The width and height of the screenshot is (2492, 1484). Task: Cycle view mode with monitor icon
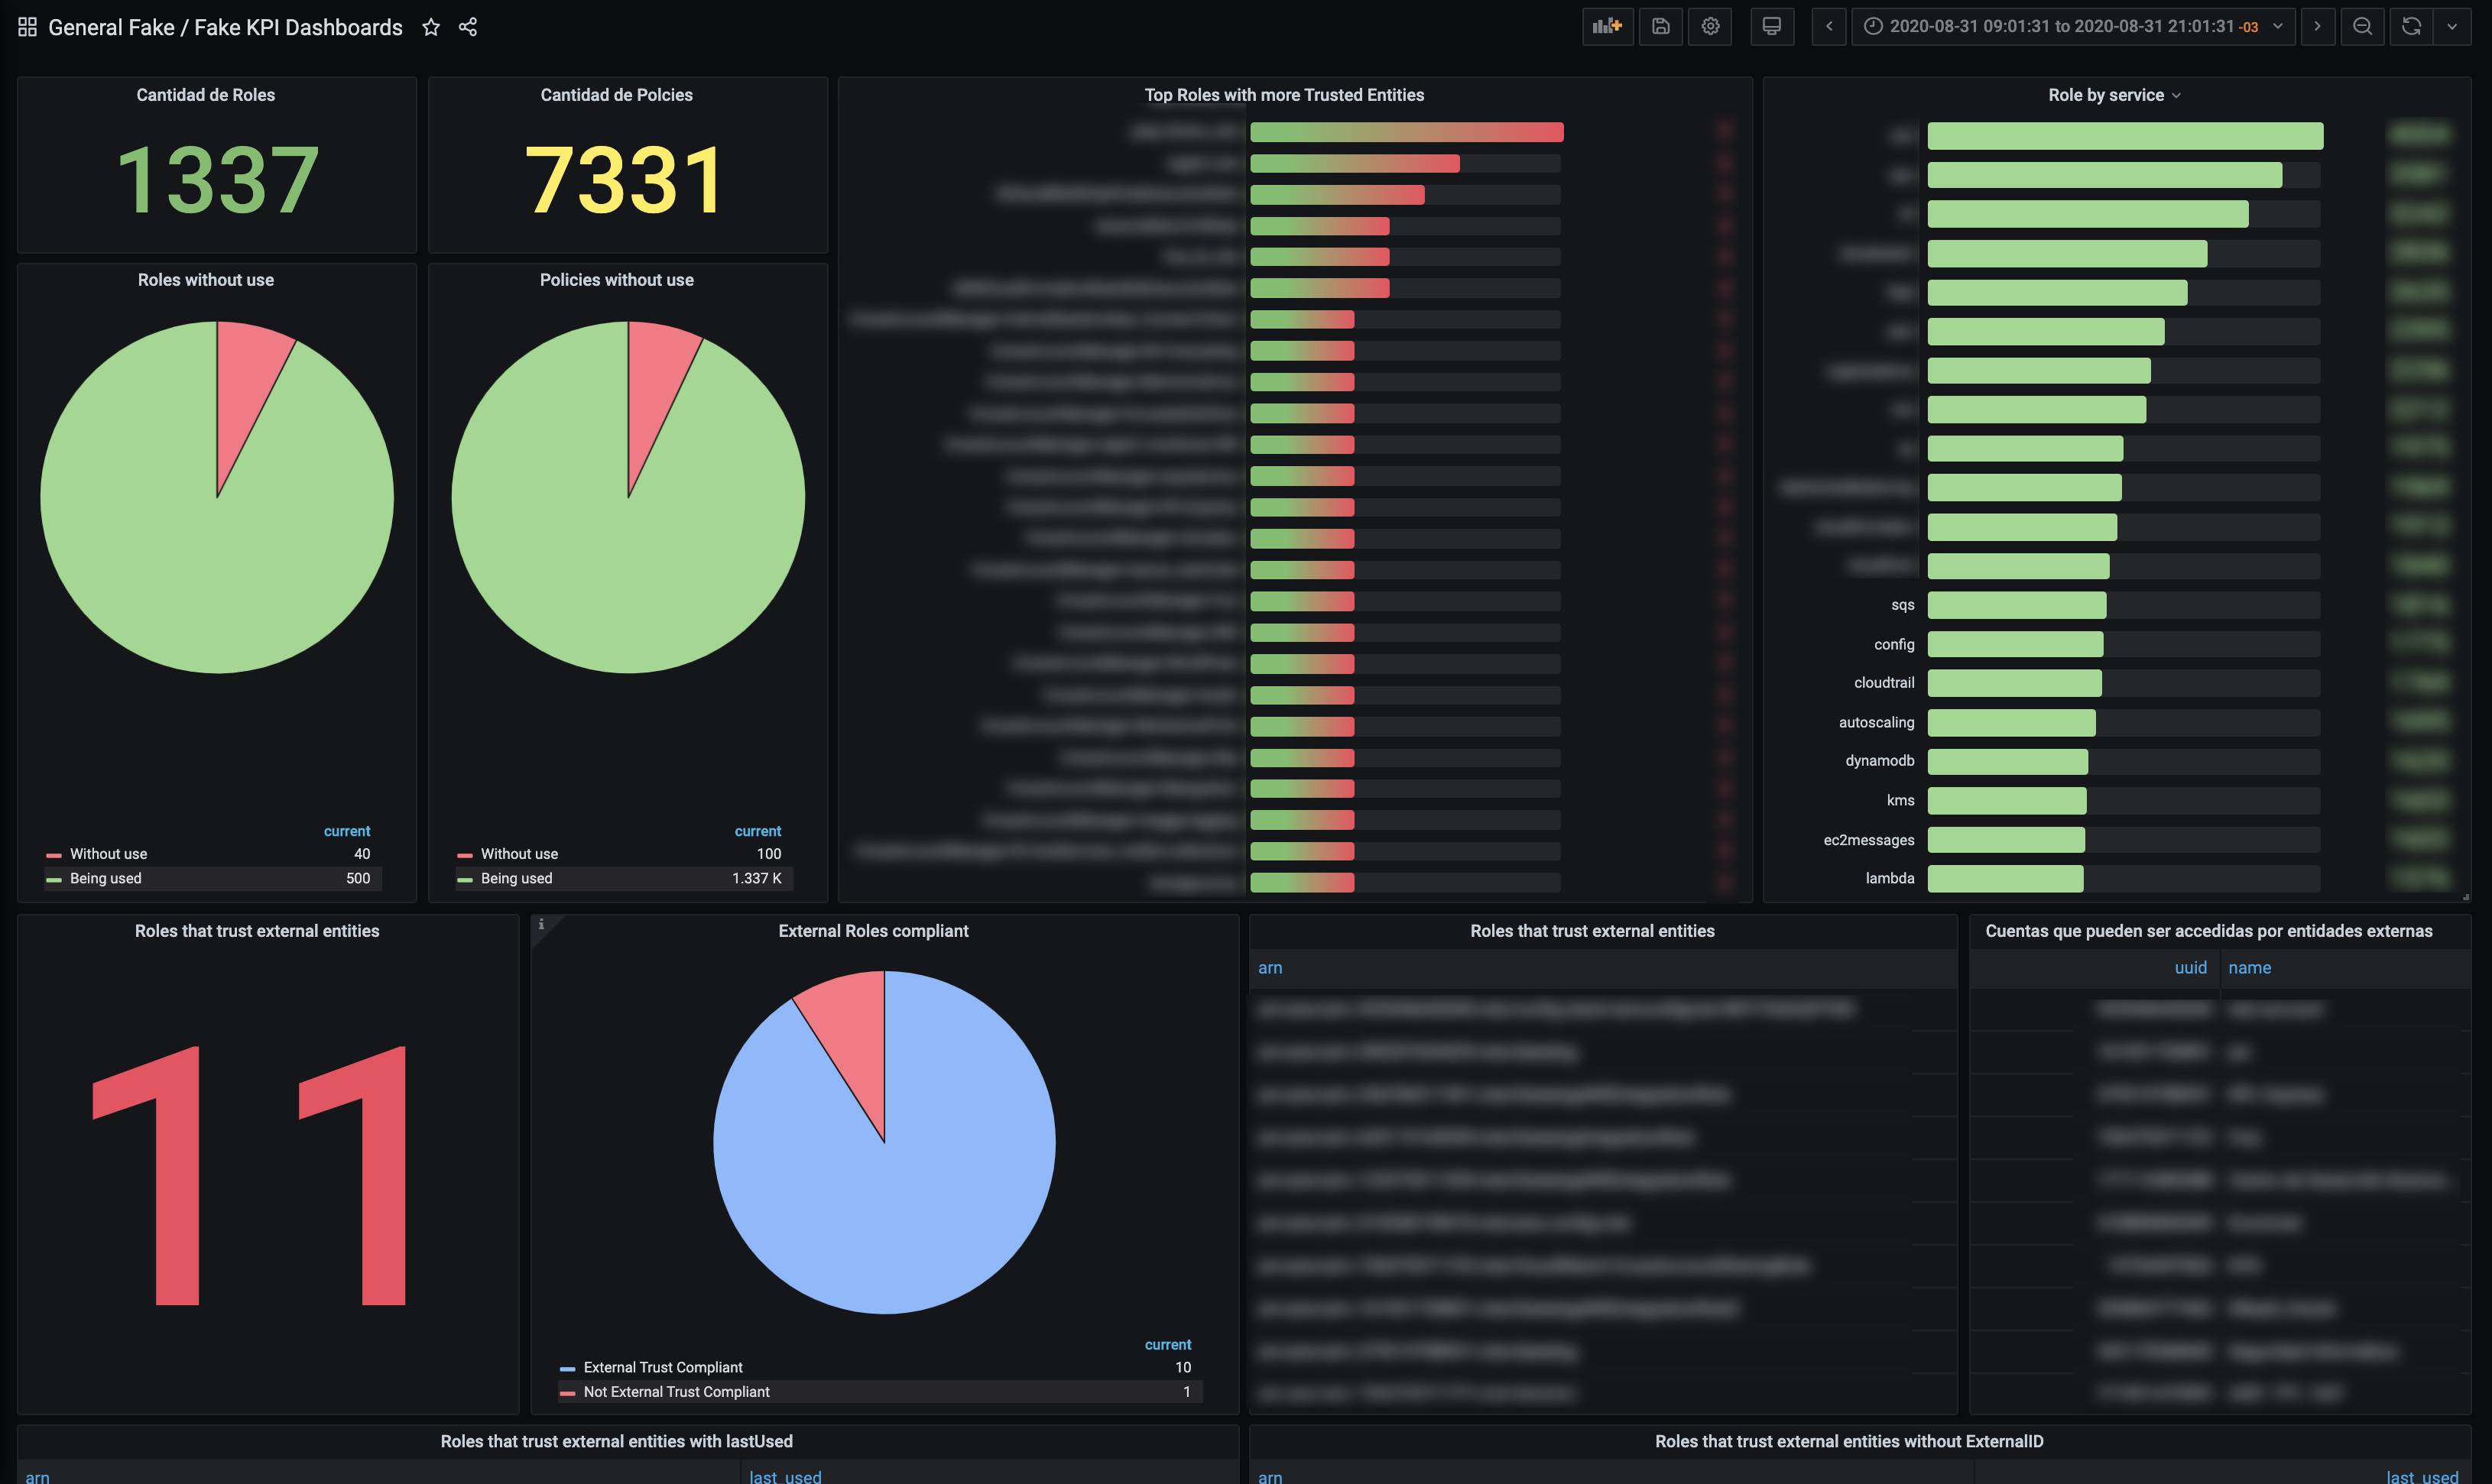pyautogui.click(x=1771, y=26)
